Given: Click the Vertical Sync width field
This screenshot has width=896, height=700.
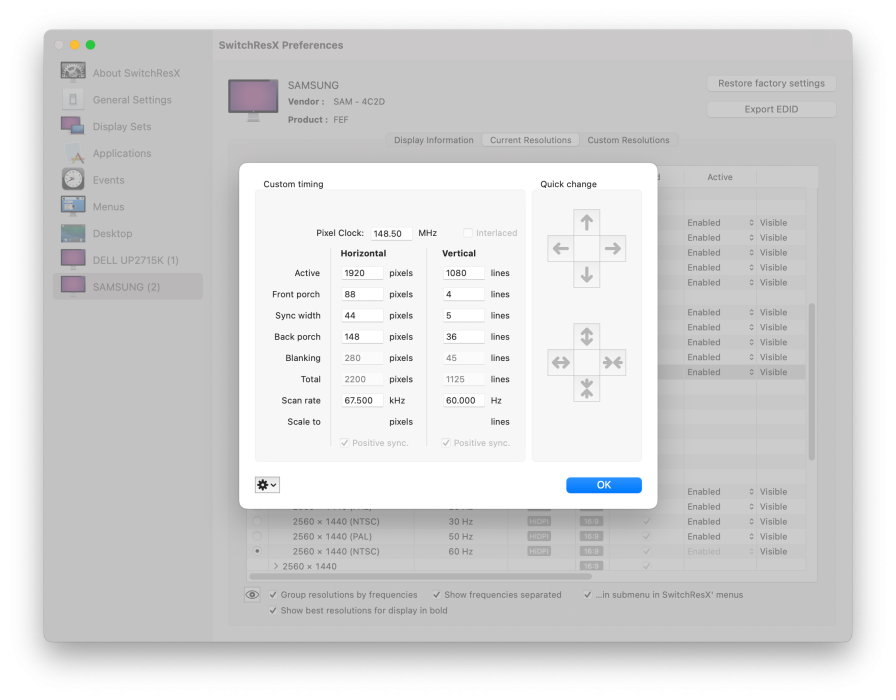Looking at the screenshot, I should 463,315.
